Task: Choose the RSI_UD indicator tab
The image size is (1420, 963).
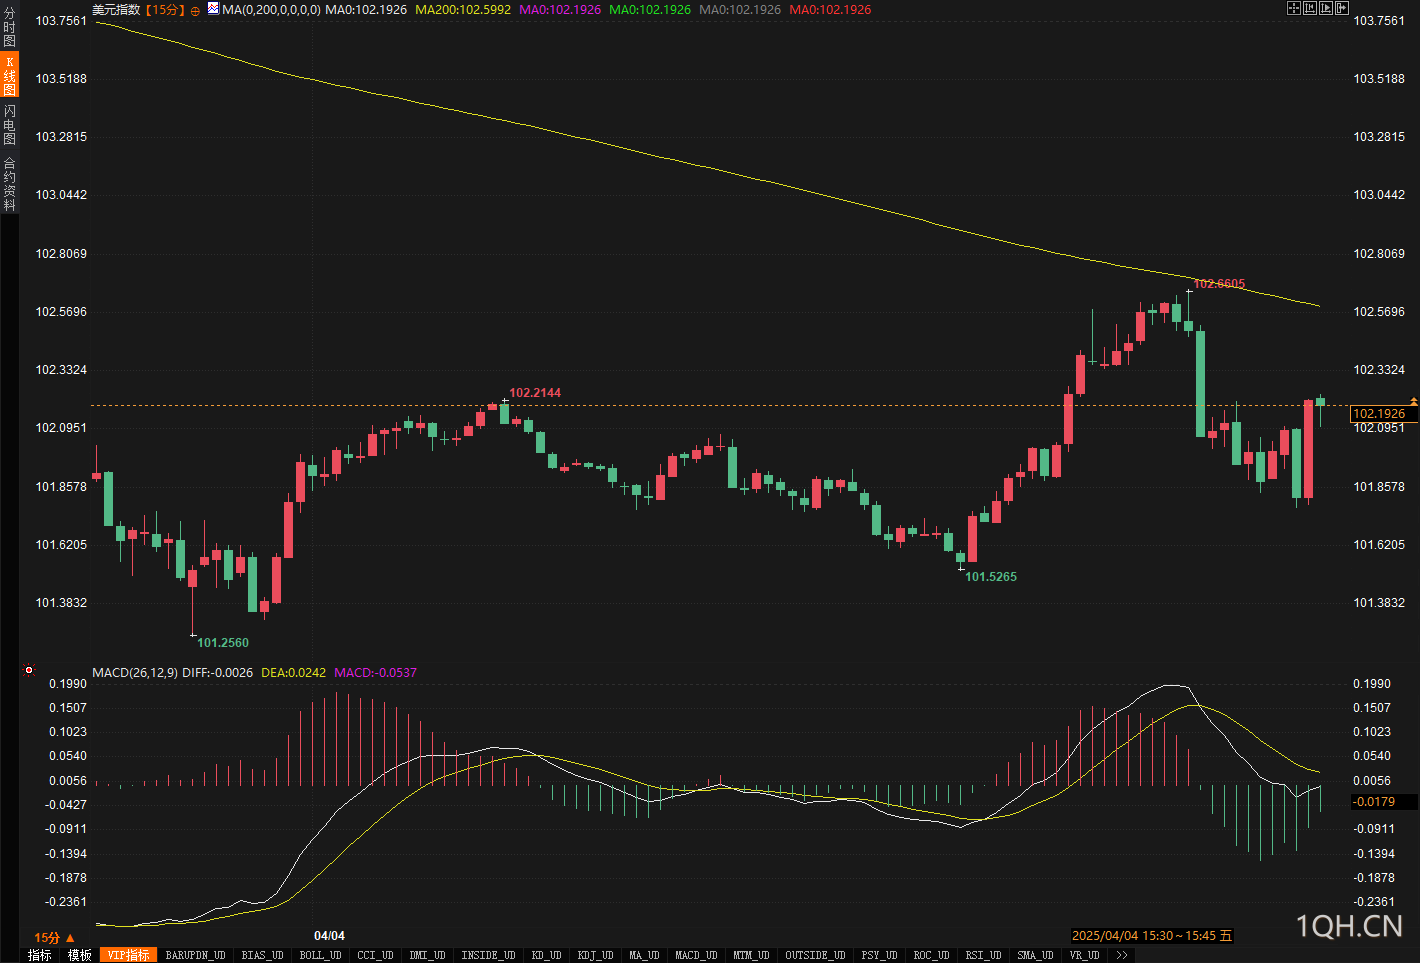Action: coord(983,955)
